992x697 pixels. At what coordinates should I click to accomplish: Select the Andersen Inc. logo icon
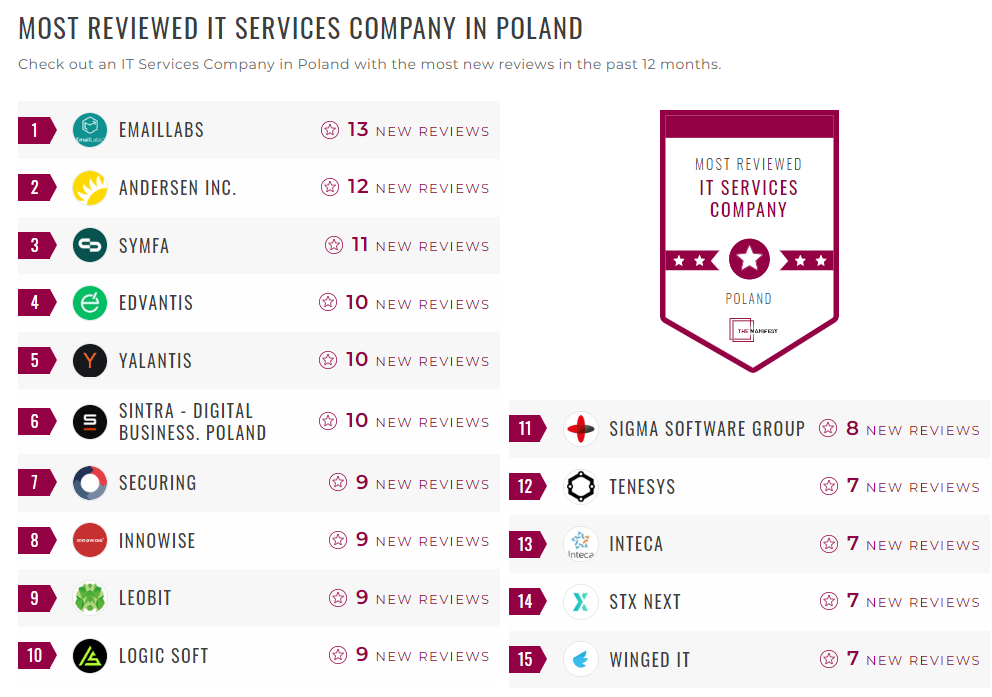[x=89, y=187]
